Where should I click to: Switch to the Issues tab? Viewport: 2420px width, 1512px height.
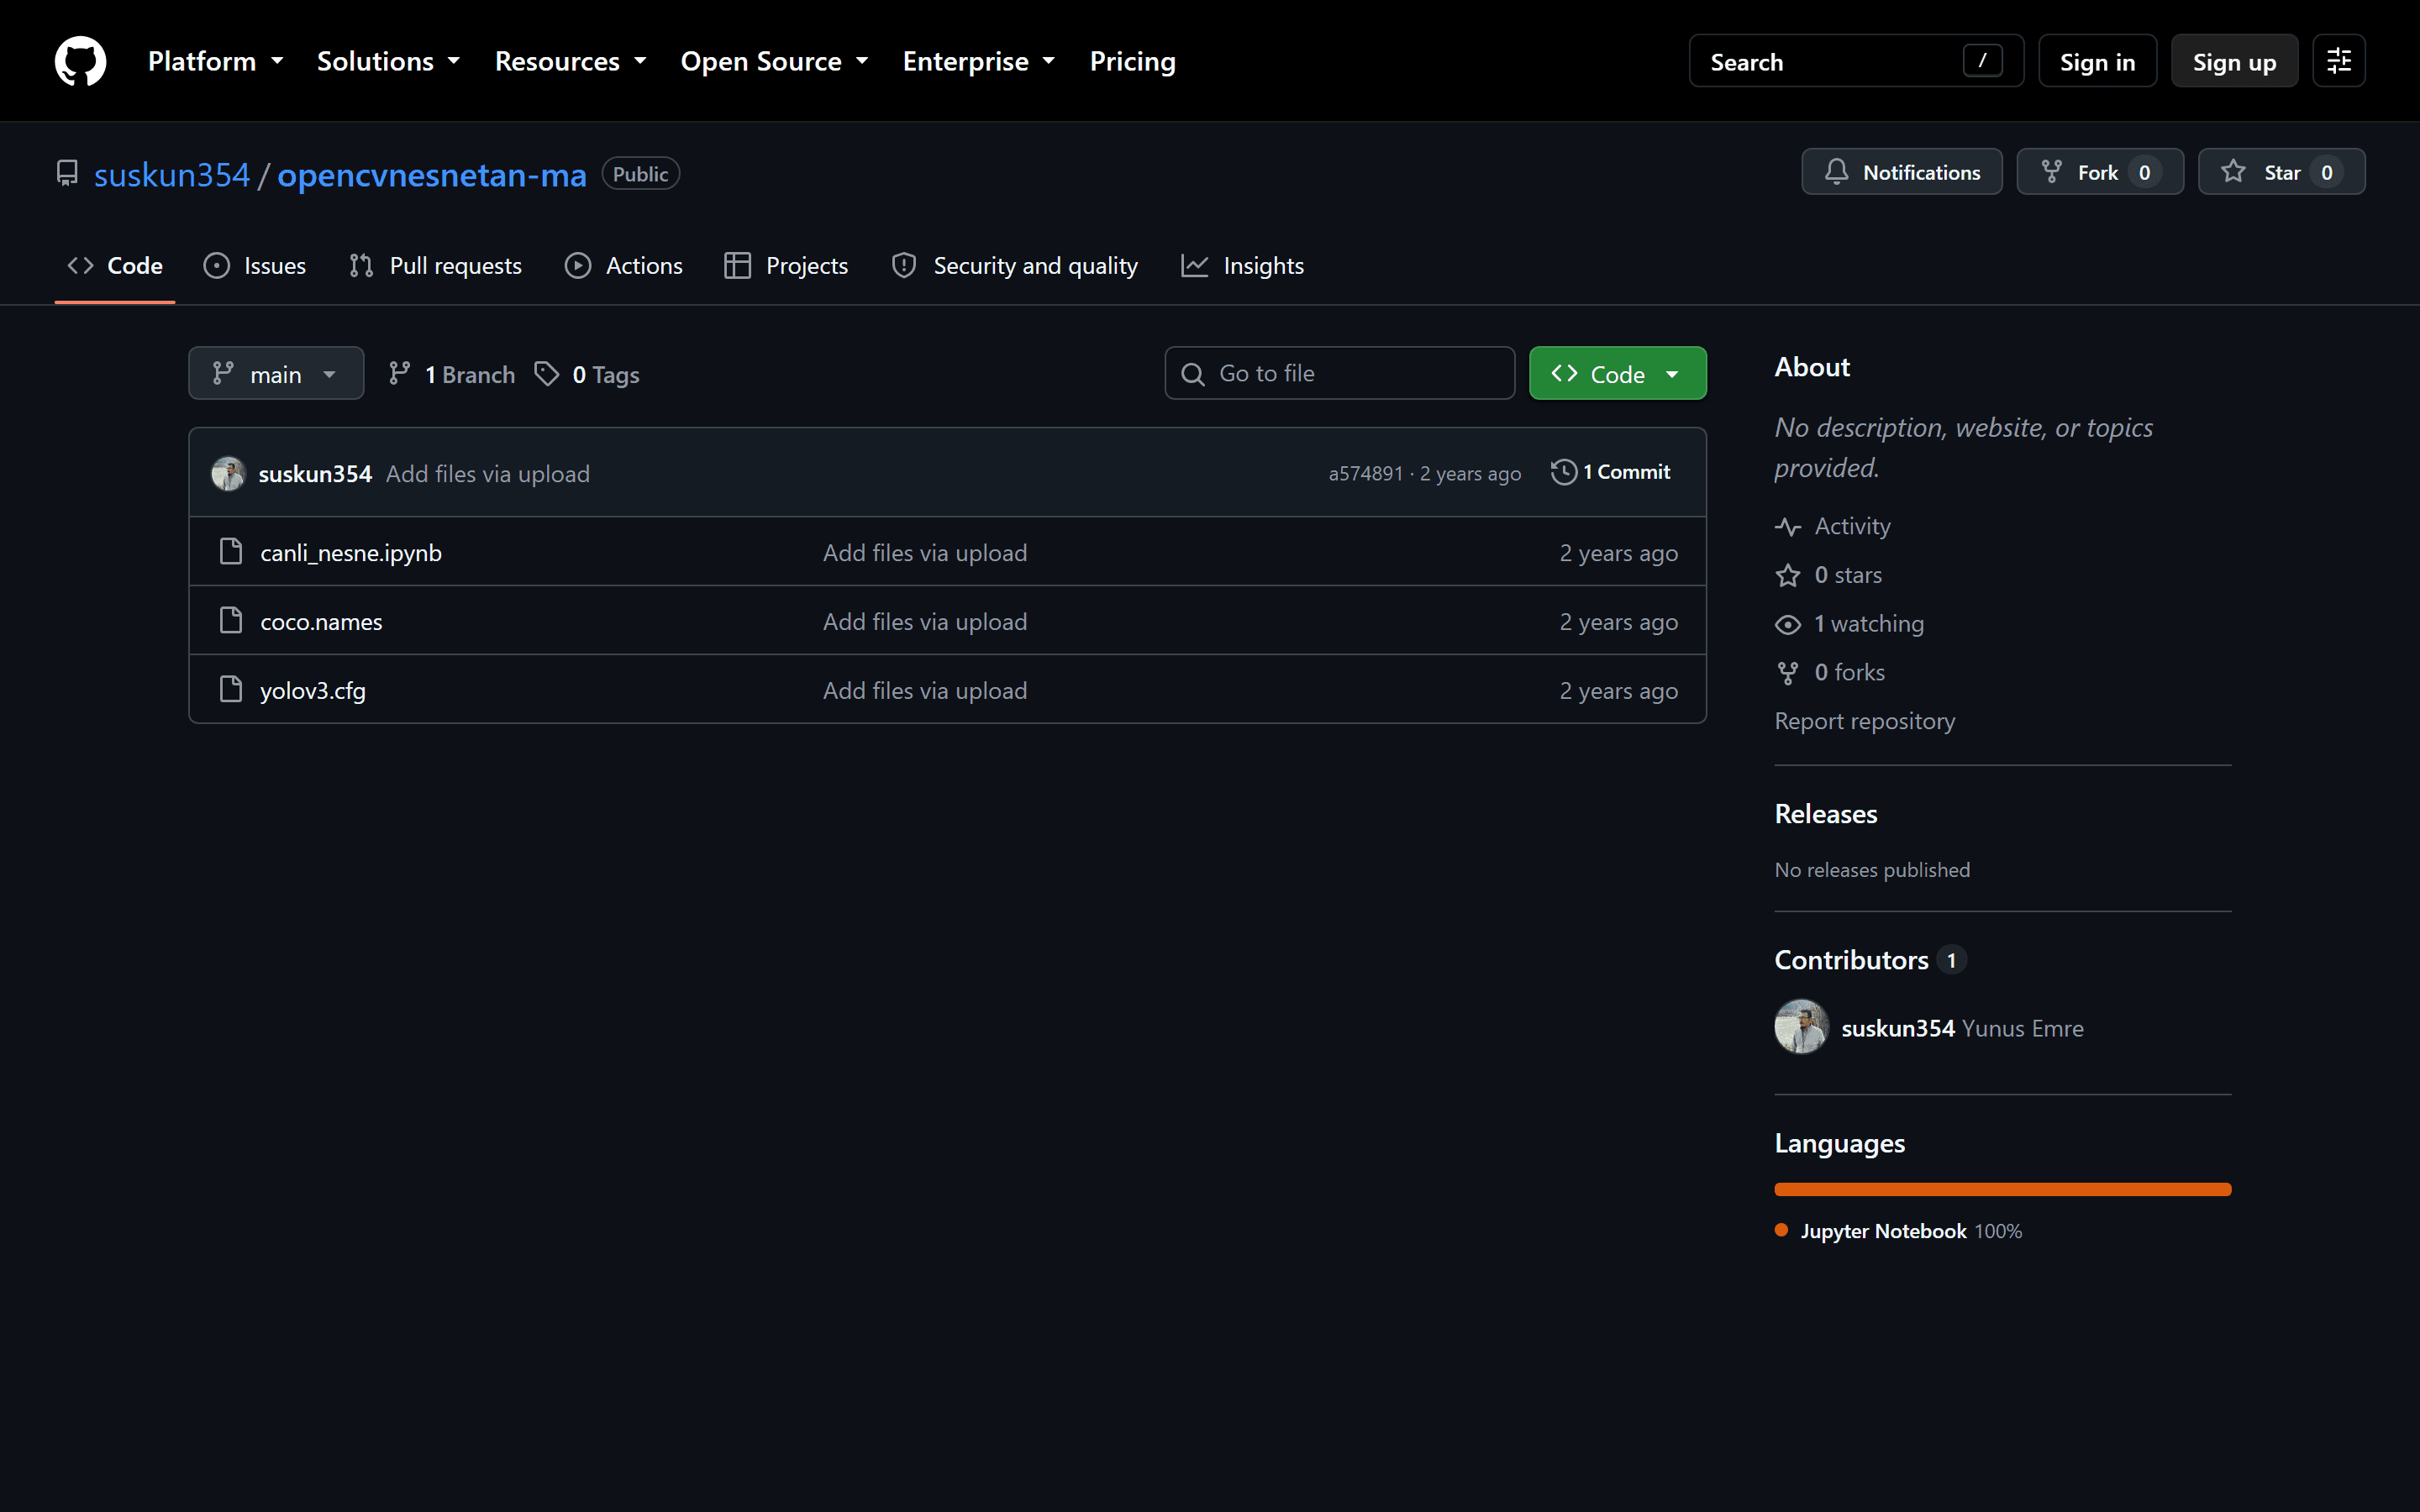click(255, 265)
